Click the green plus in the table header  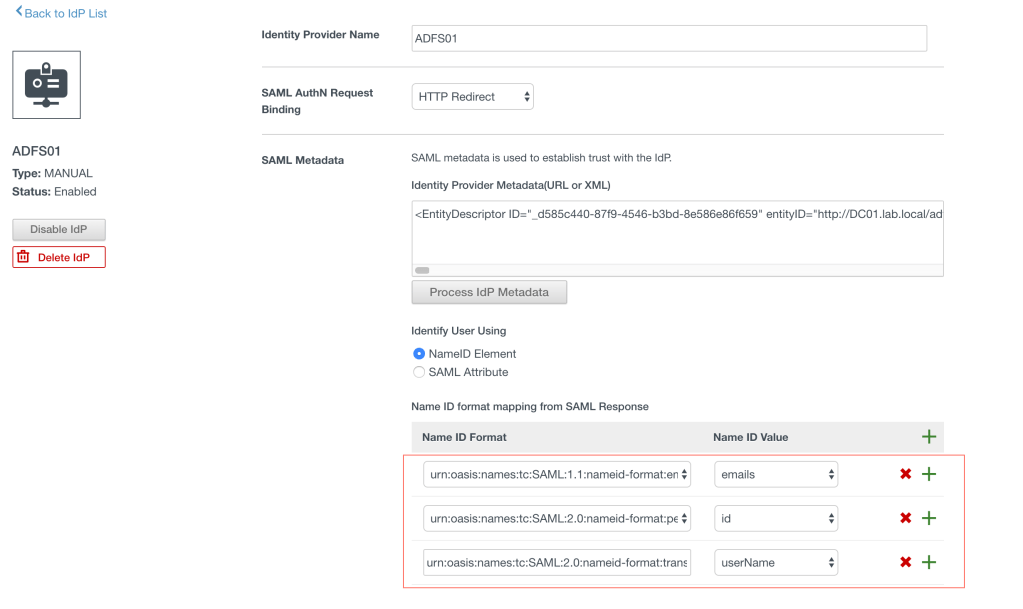click(928, 437)
